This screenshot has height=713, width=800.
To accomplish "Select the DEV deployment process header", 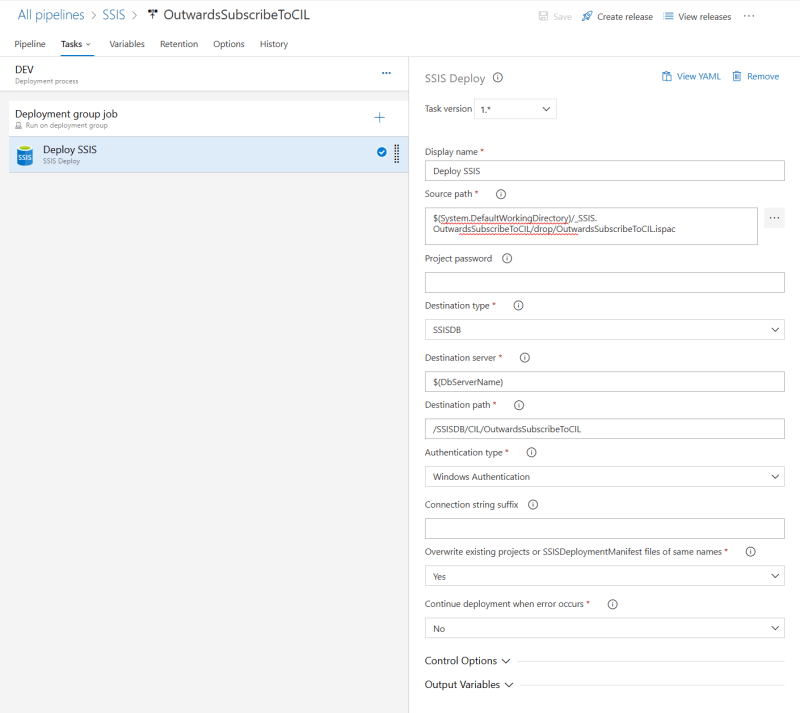I will (x=204, y=74).
